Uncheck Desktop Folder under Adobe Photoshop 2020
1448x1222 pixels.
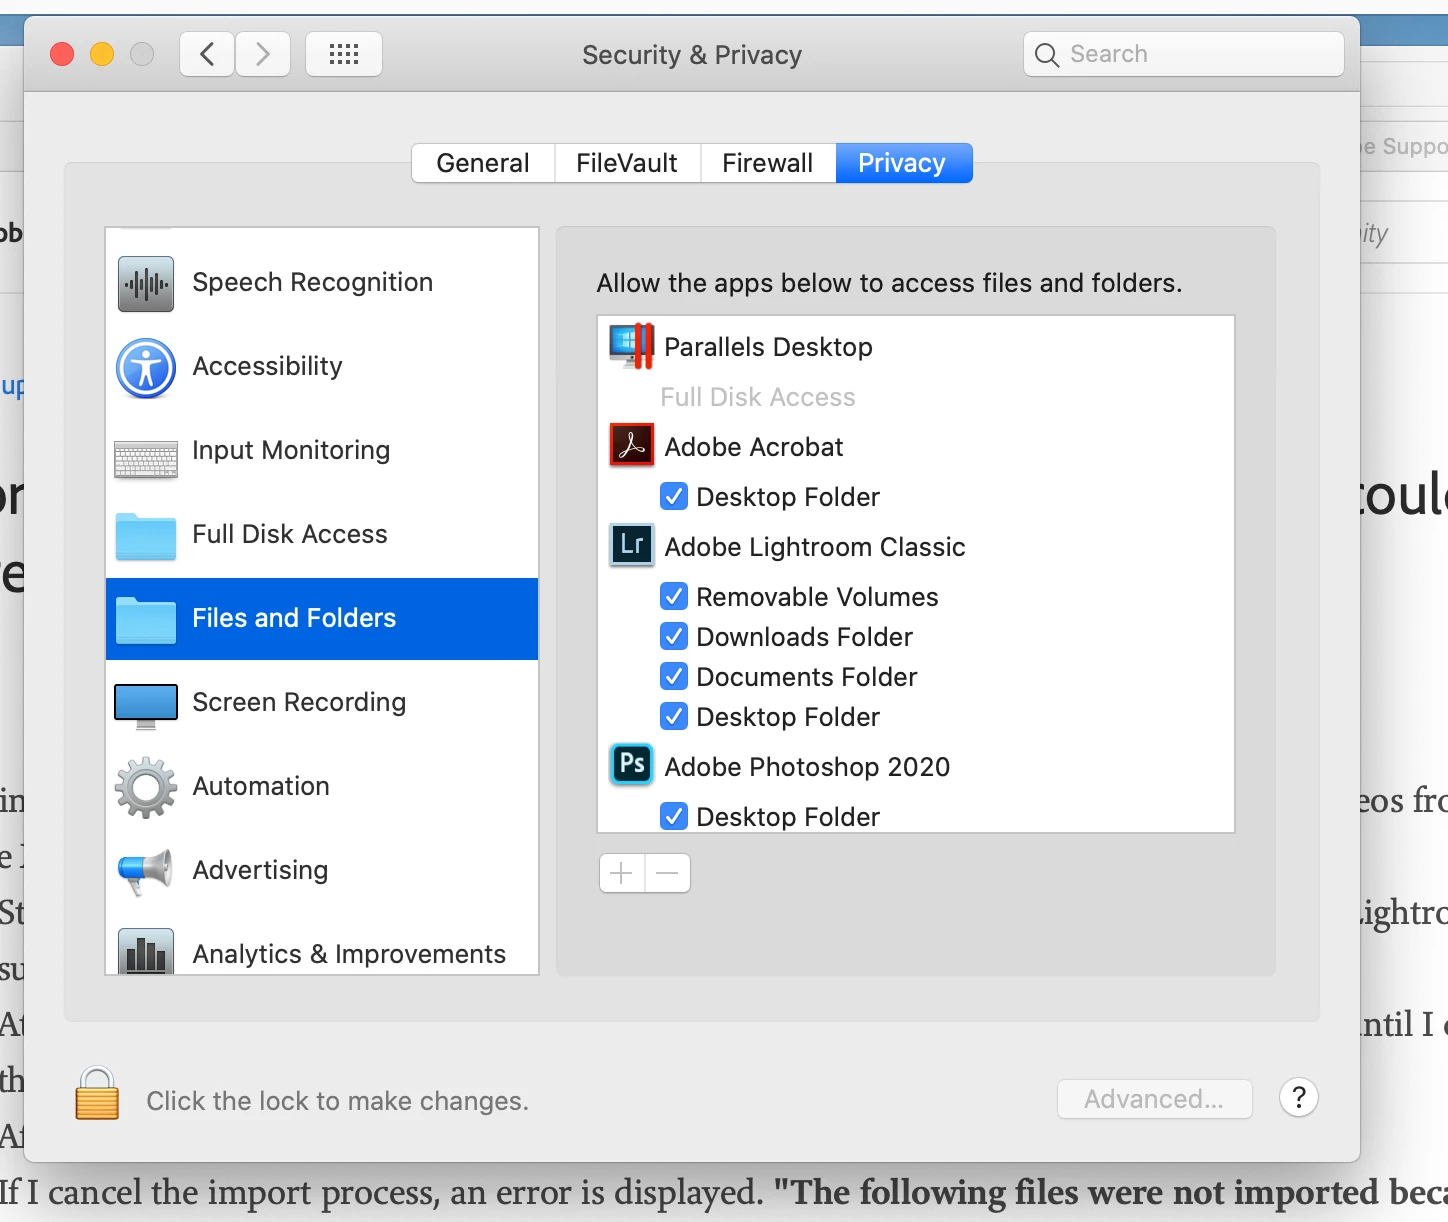[674, 816]
